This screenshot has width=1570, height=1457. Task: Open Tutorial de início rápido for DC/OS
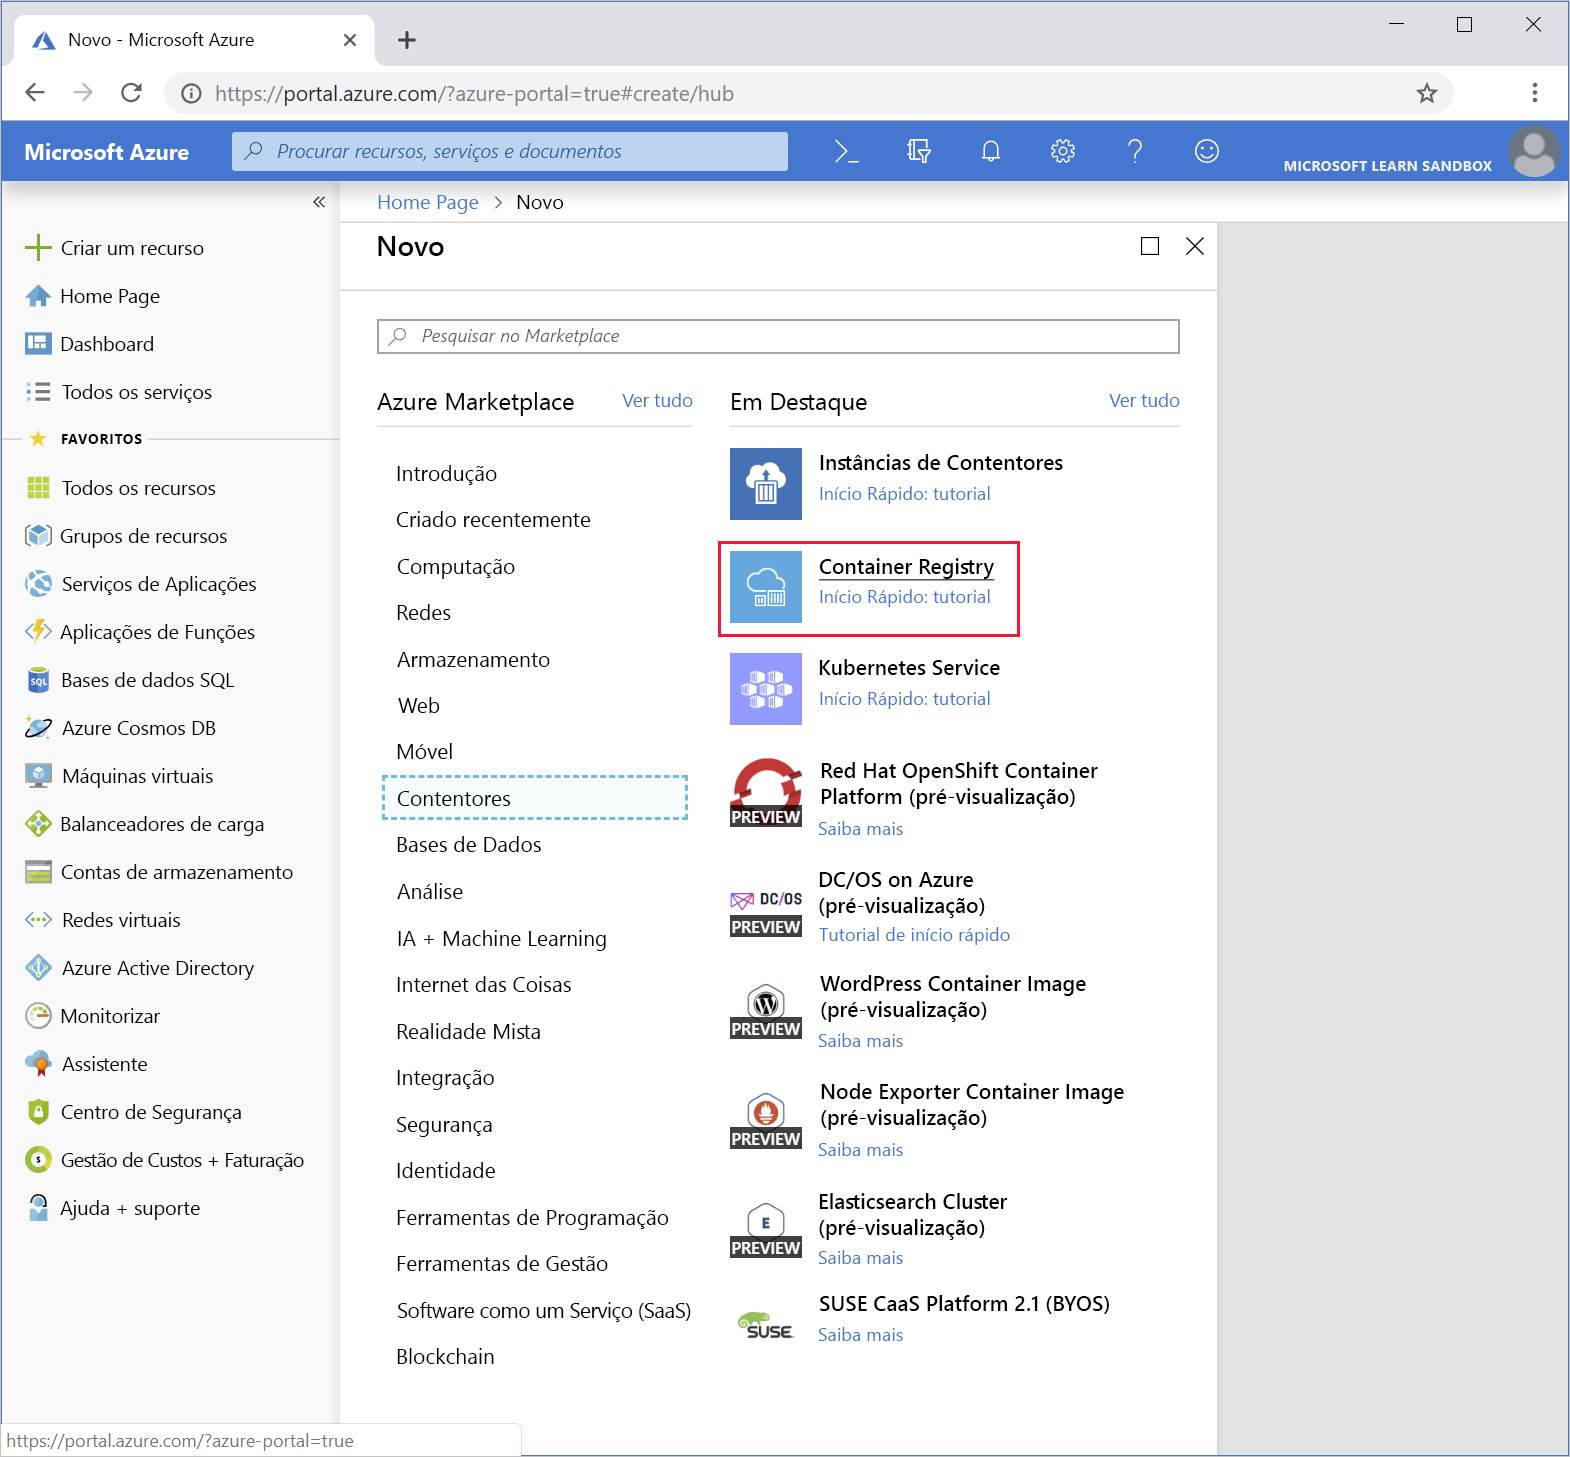[x=914, y=935]
